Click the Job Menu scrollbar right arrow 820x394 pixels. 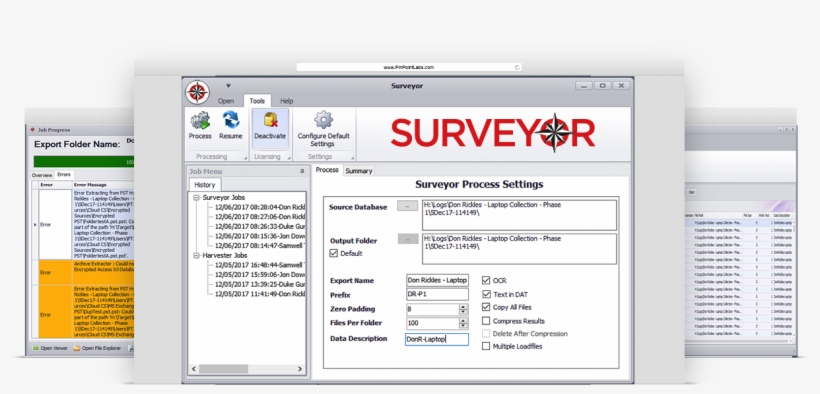coord(300,369)
